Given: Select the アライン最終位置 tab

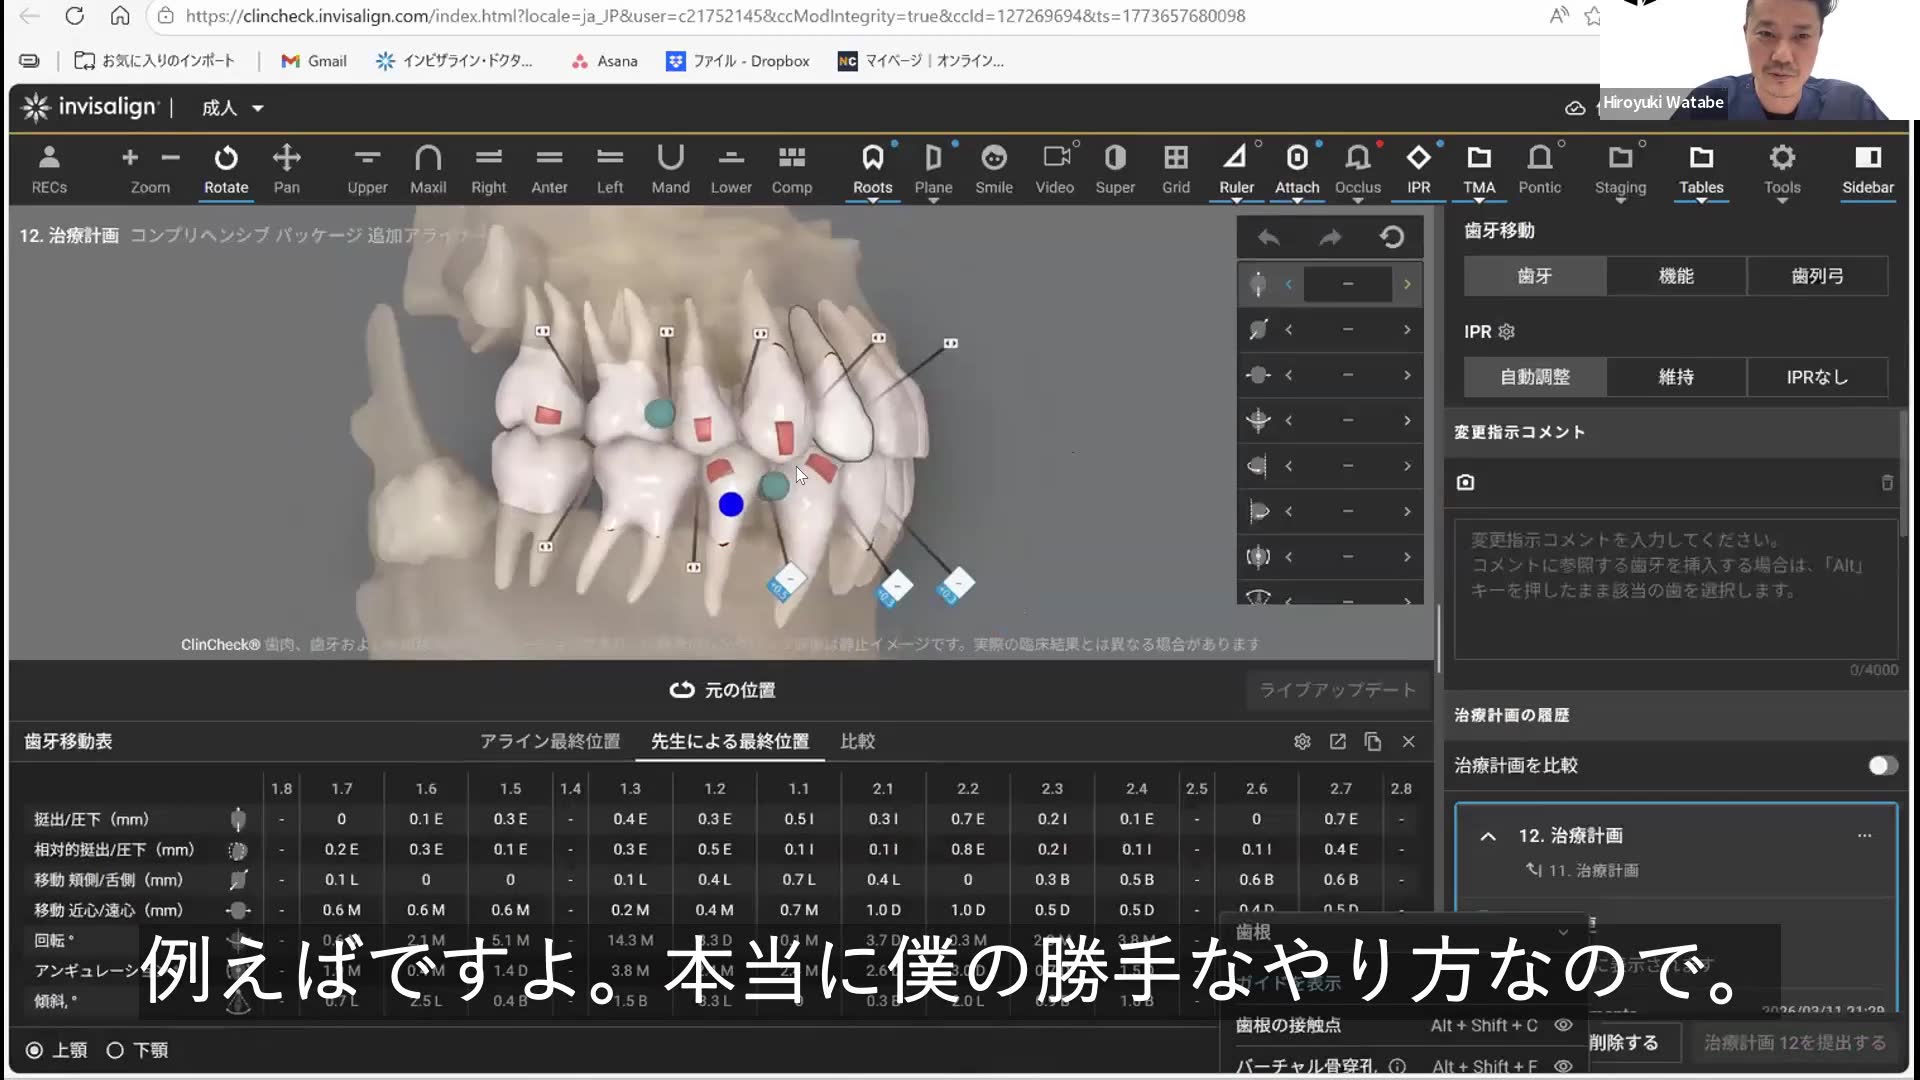Looking at the screenshot, I should [x=548, y=741].
